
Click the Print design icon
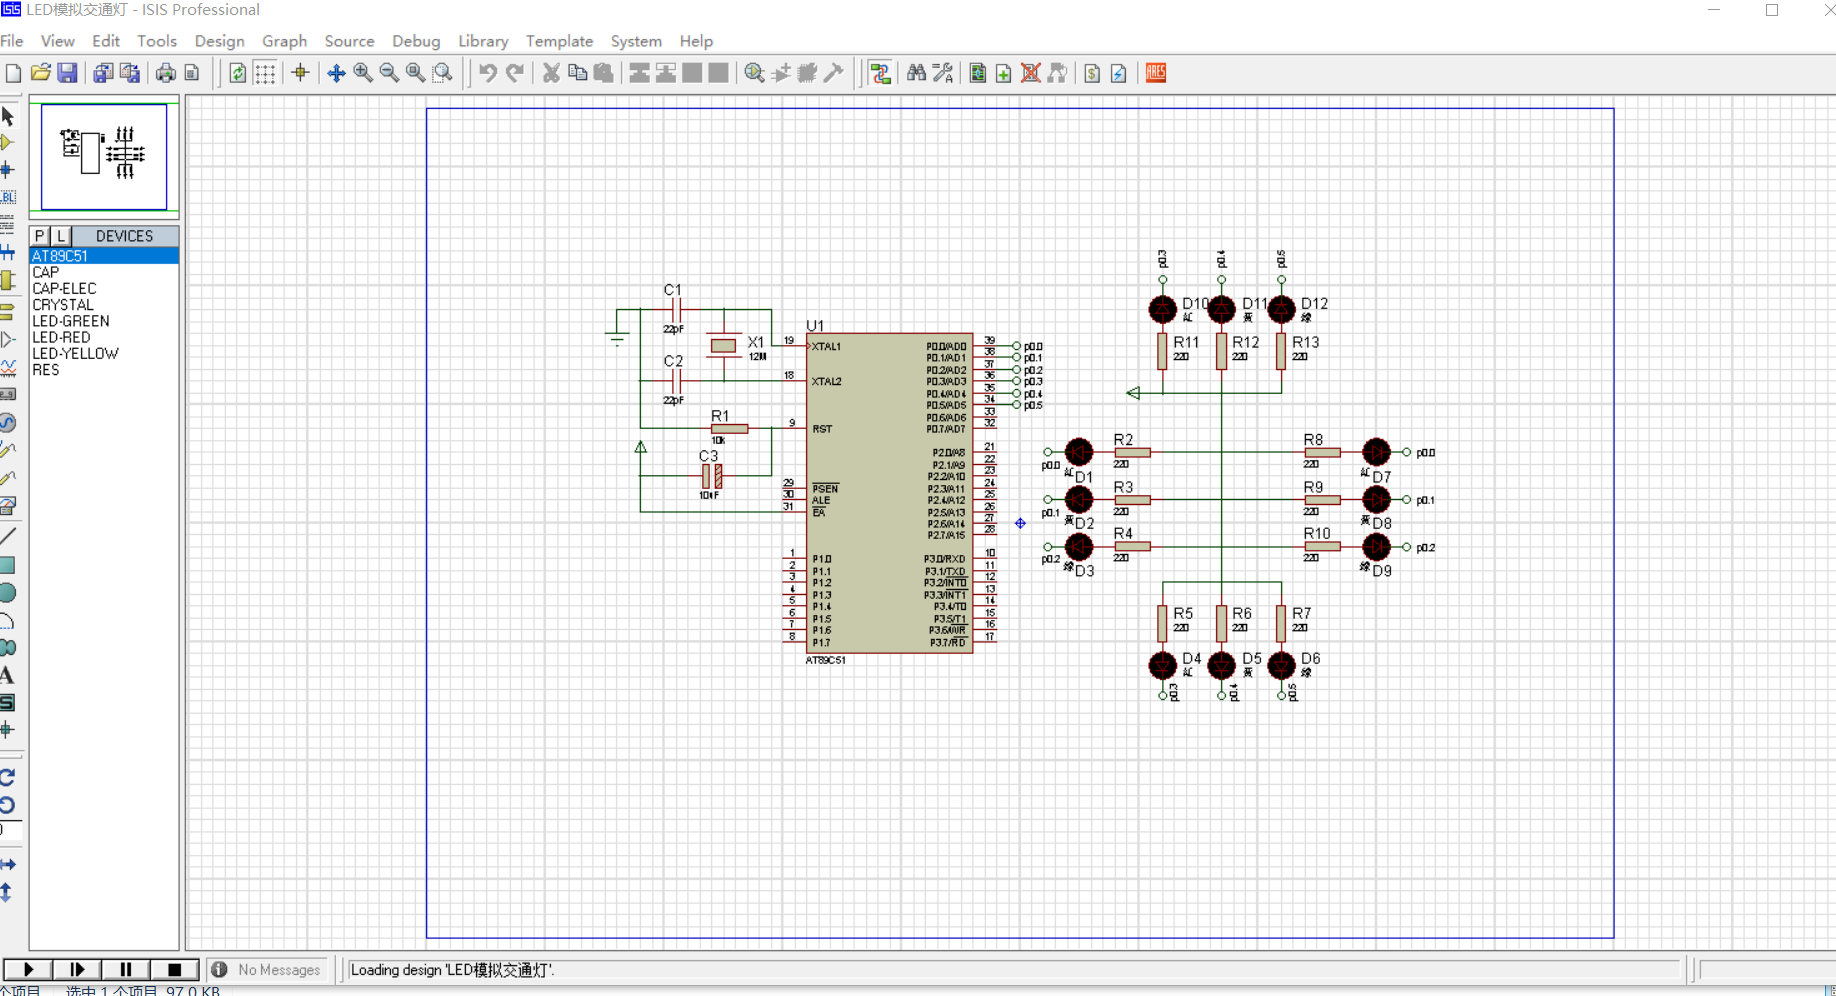165,73
